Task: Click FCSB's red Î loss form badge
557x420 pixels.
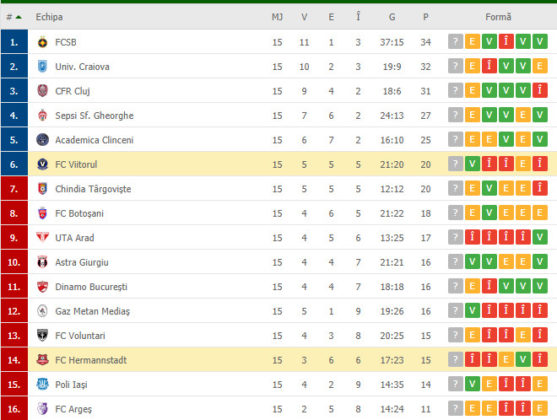Action: (506, 42)
